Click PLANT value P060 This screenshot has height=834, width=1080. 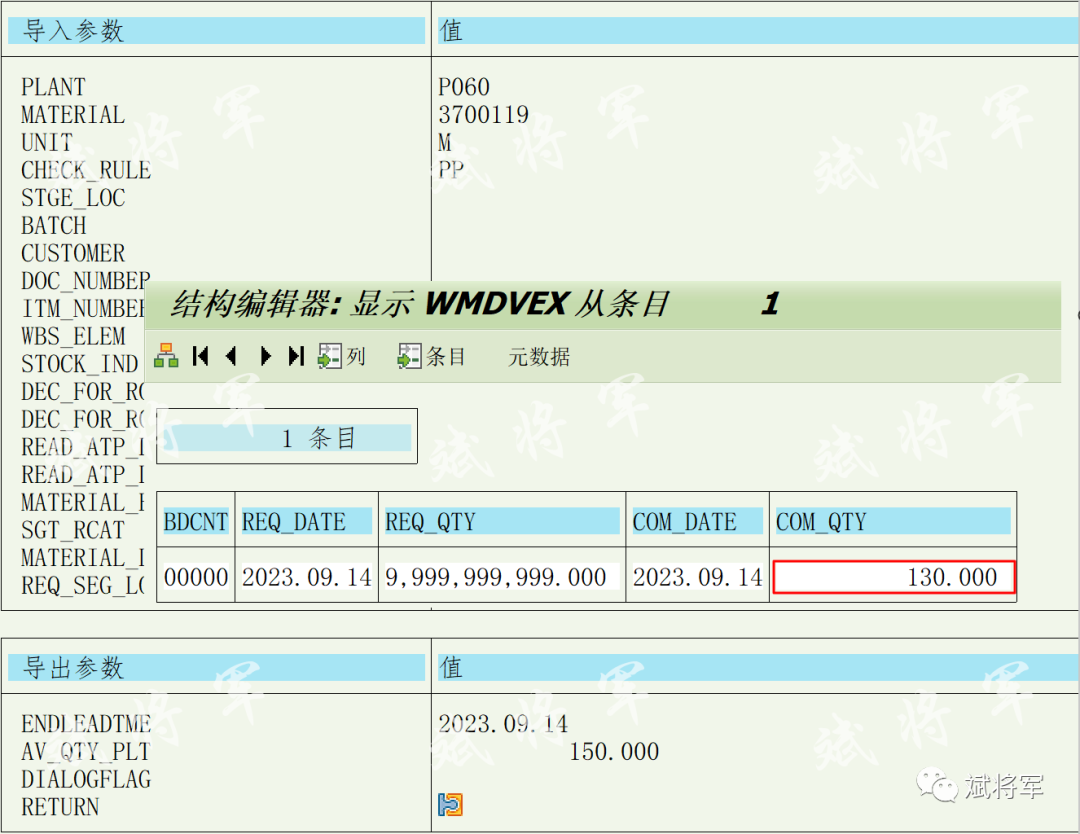point(464,87)
